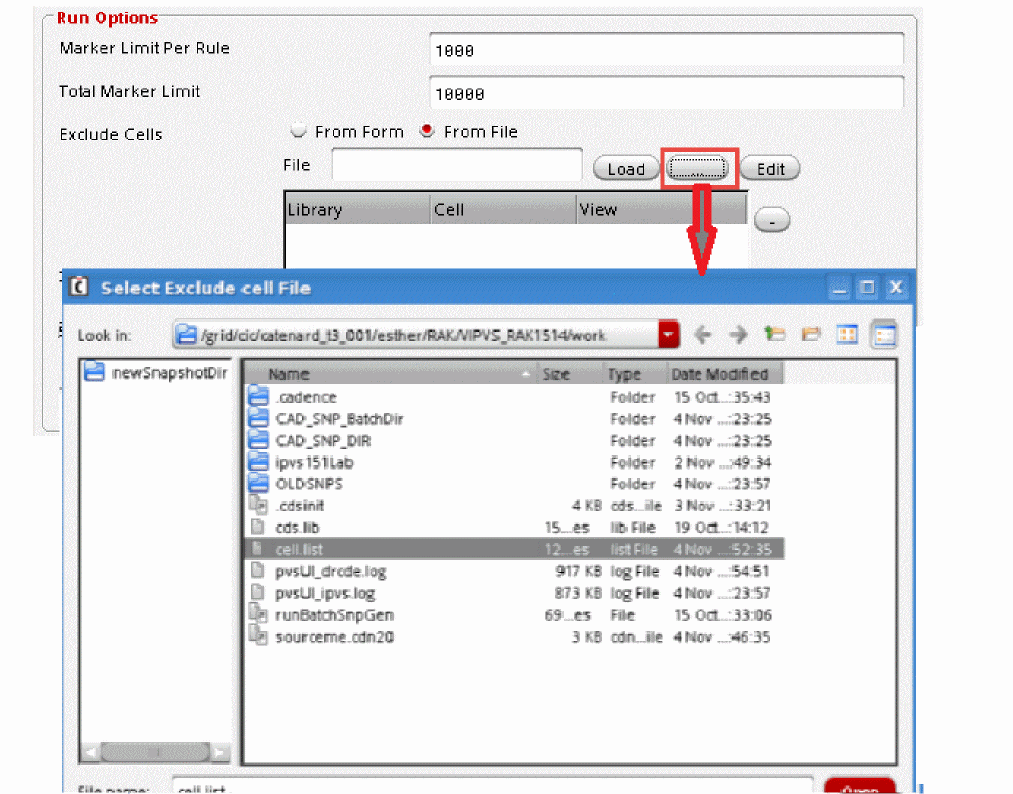Go forward using the right arrow icon
This screenshot has height=794, width=1013.
click(x=738, y=335)
